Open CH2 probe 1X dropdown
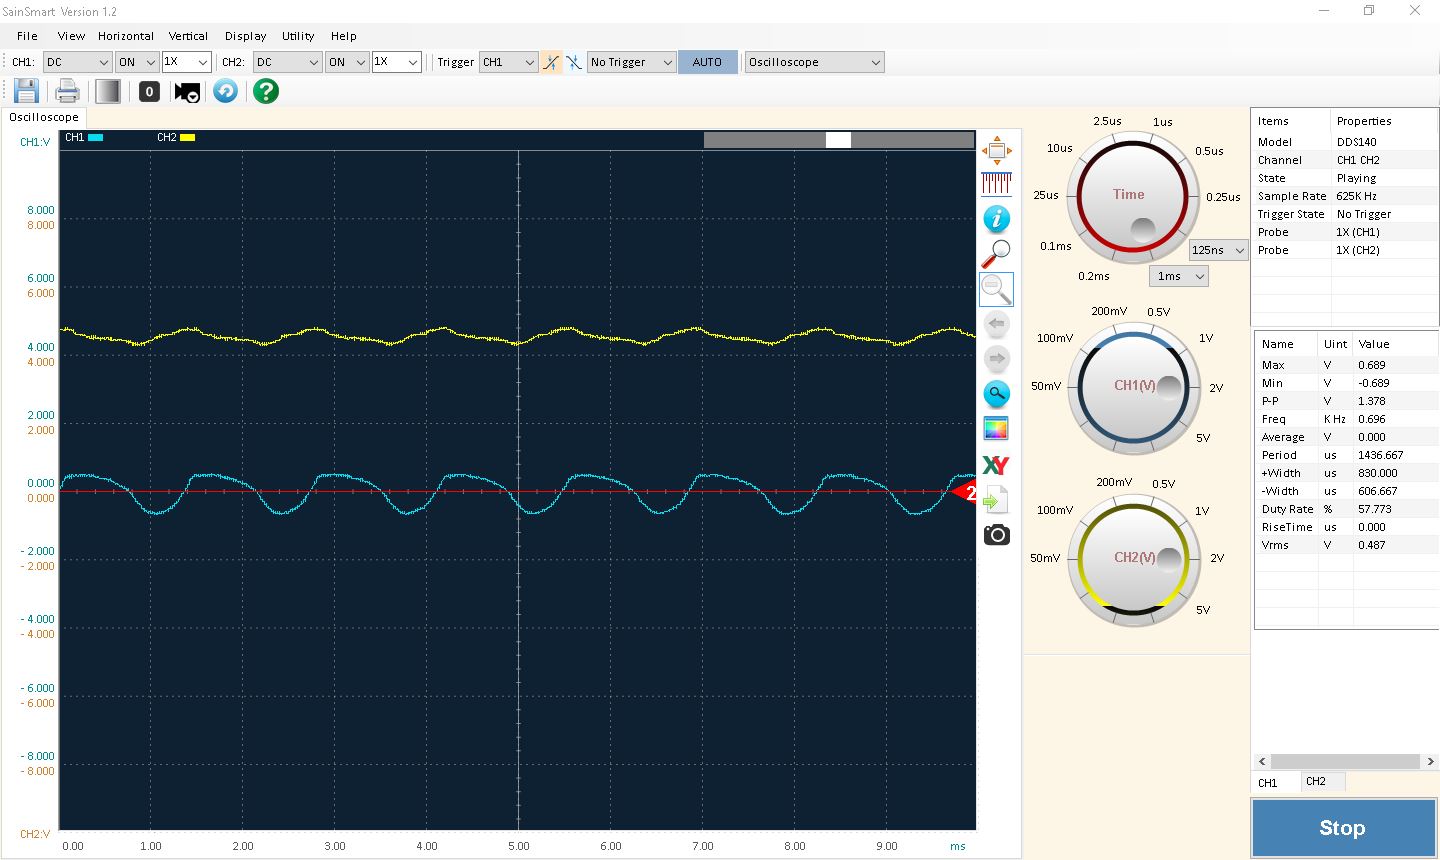The width and height of the screenshot is (1440, 860). [396, 62]
